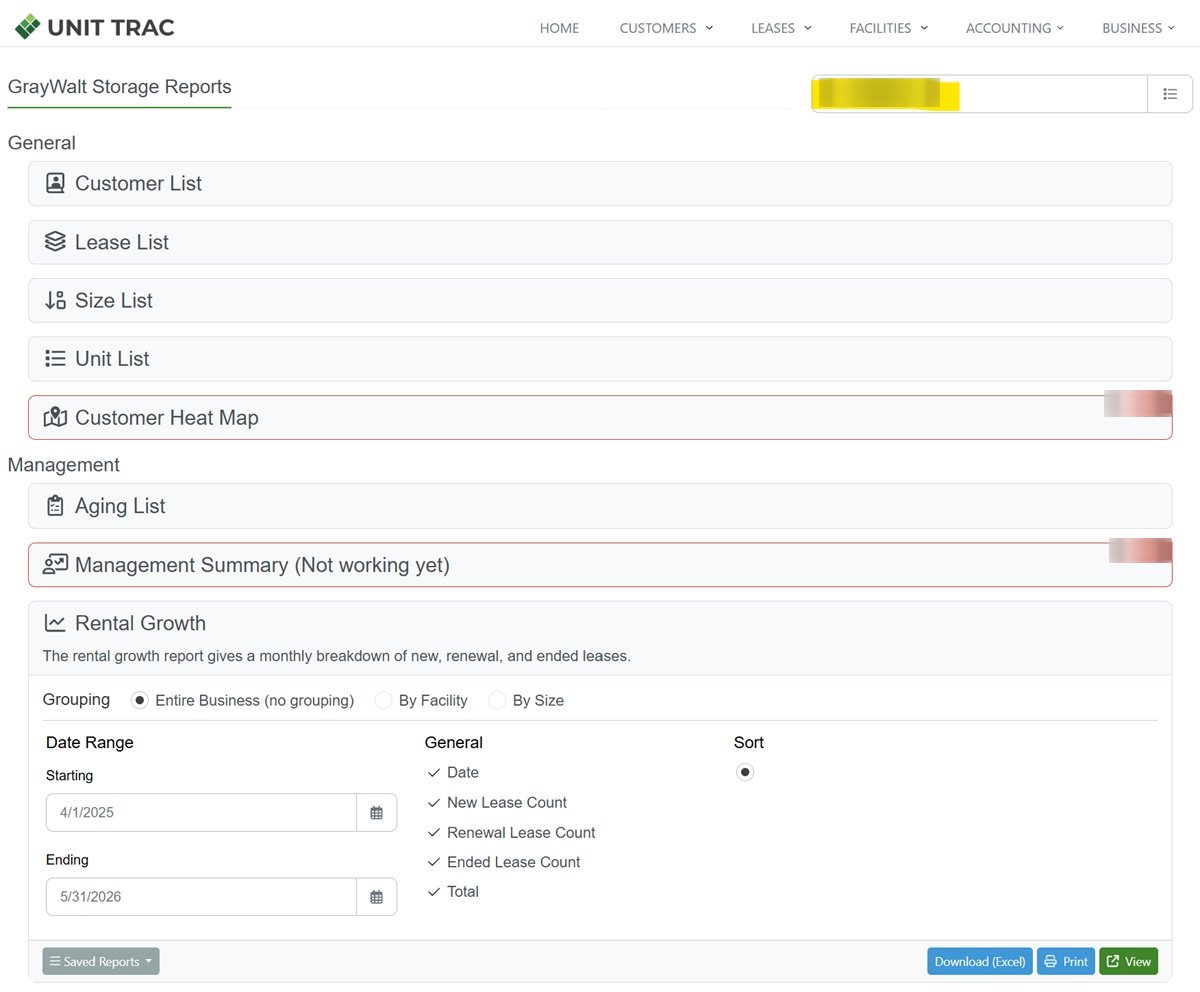
Task: Click the Print button
Action: (x=1066, y=961)
